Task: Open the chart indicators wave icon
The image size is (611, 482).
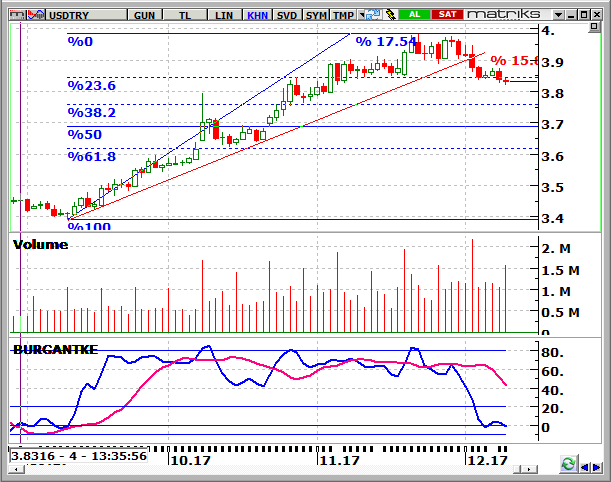Action: [36, 15]
